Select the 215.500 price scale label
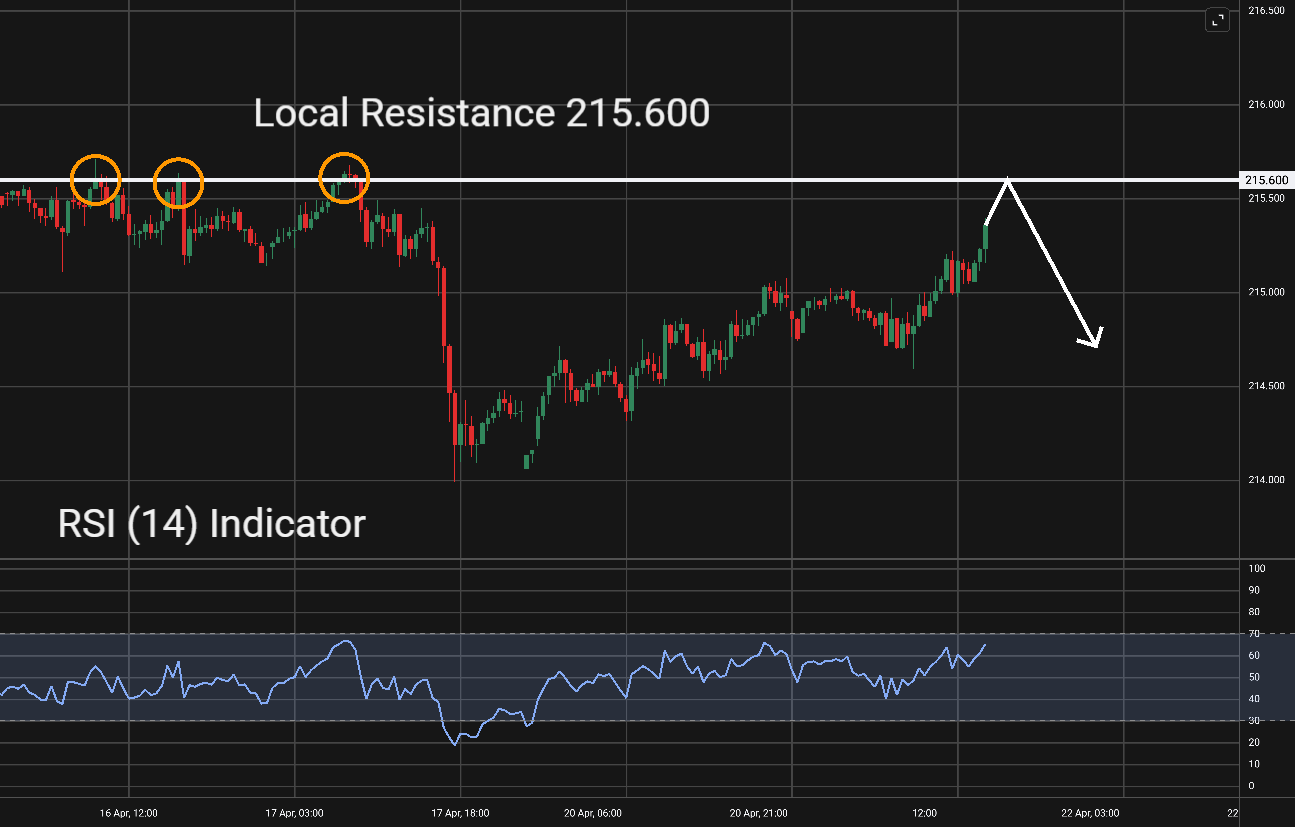The height and width of the screenshot is (827, 1295). (1266, 198)
